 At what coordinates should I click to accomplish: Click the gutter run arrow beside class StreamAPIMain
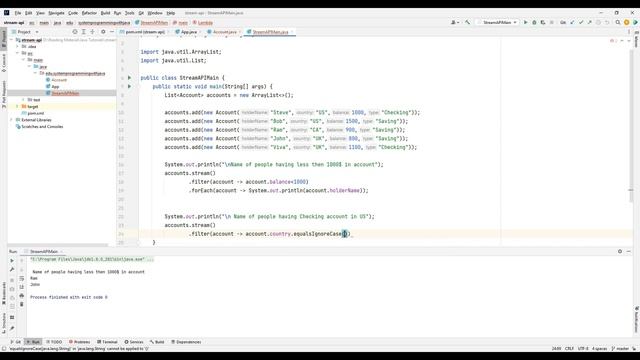tap(129, 78)
